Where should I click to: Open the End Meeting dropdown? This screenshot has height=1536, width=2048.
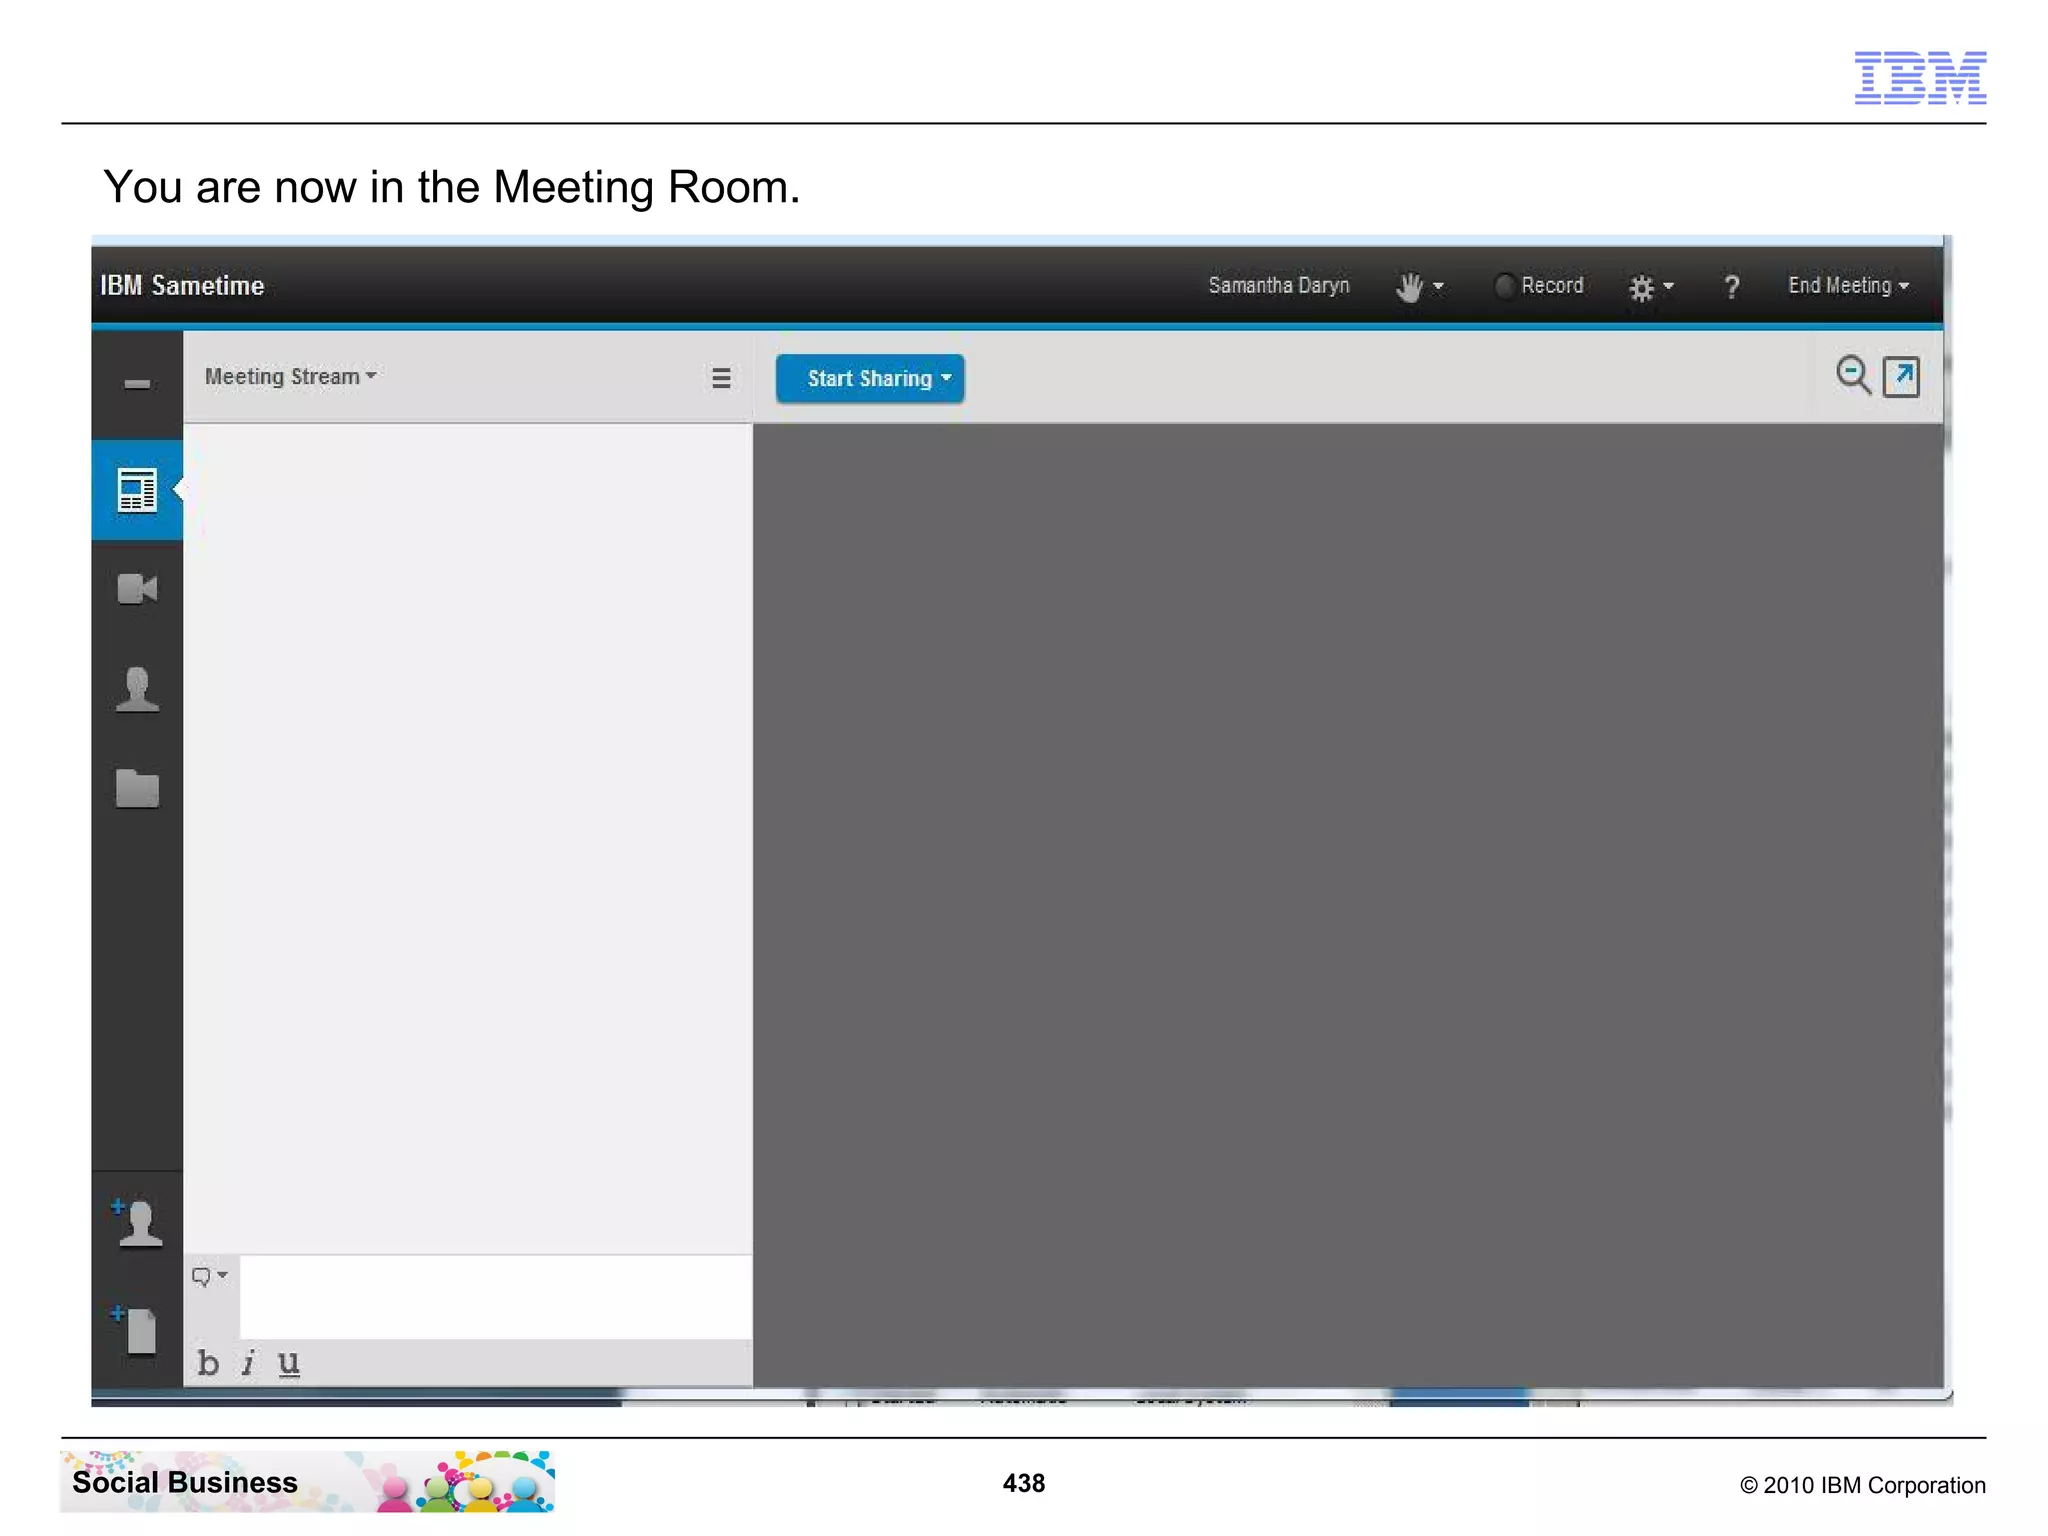click(x=1849, y=286)
